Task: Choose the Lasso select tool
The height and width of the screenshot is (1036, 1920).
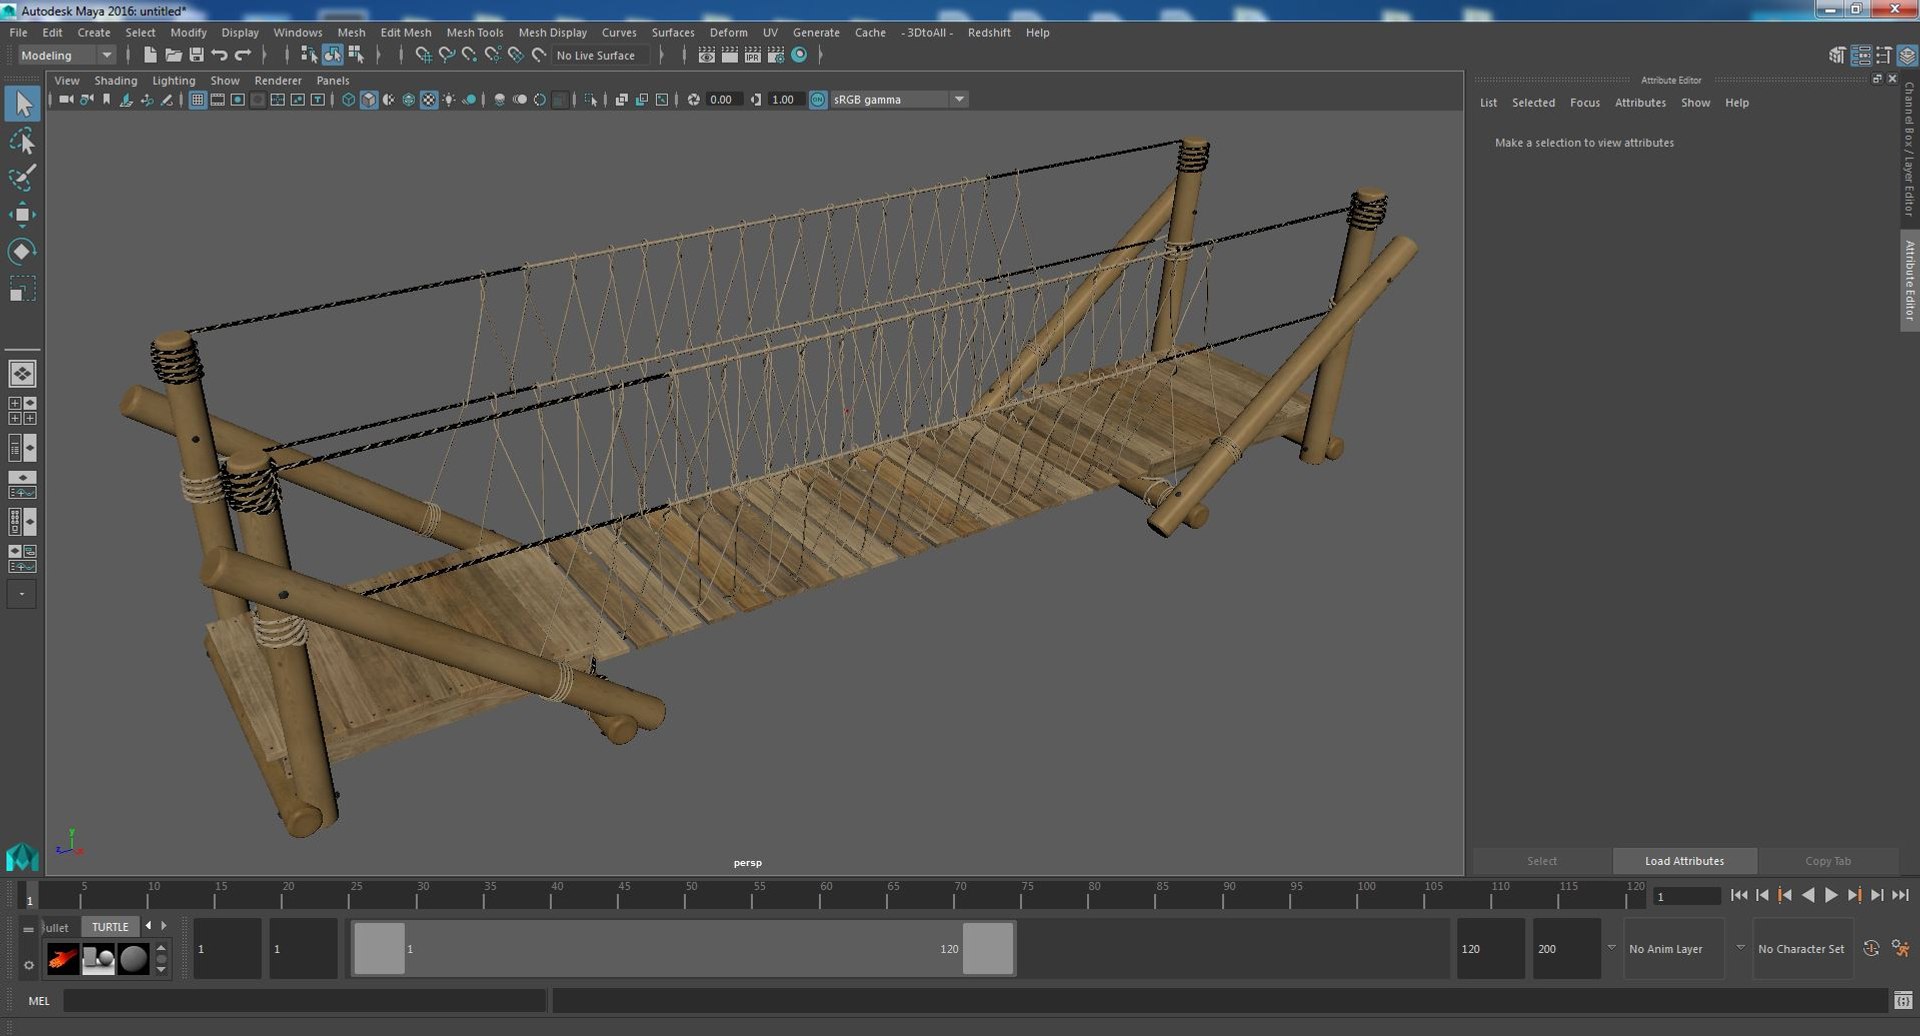Action: tap(22, 141)
